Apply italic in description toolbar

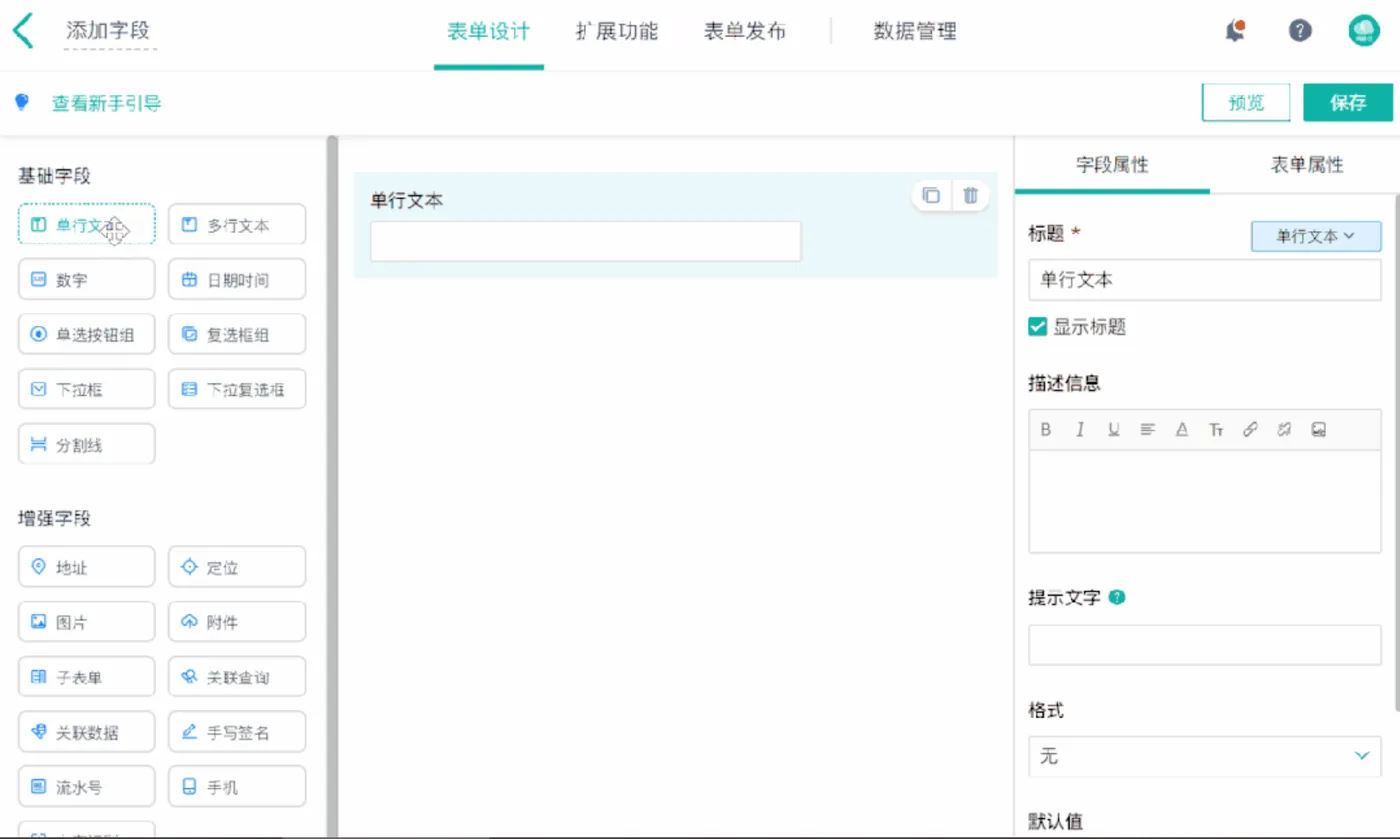[1080, 430]
